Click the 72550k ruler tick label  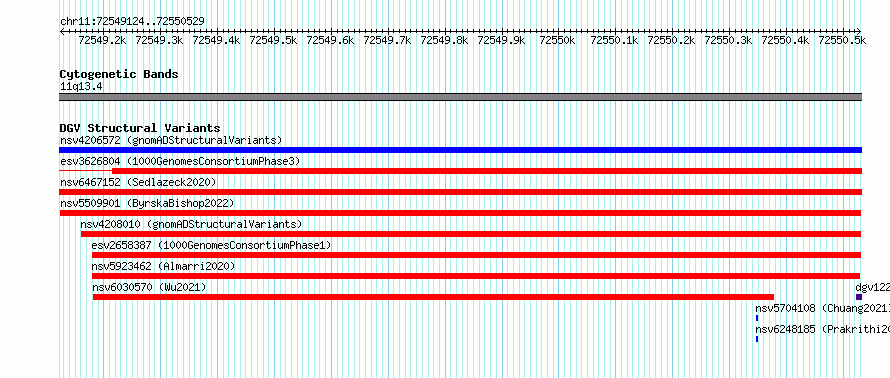[558, 40]
